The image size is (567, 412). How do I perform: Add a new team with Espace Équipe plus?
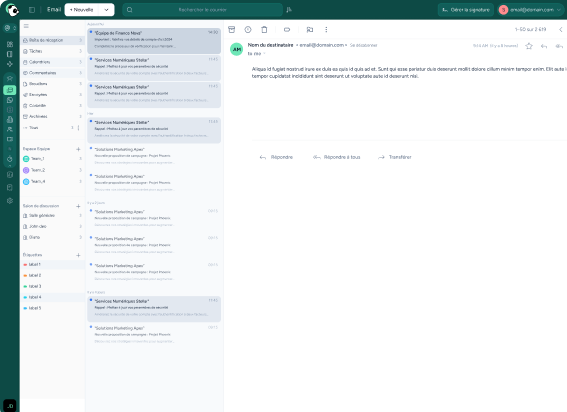tap(78, 149)
